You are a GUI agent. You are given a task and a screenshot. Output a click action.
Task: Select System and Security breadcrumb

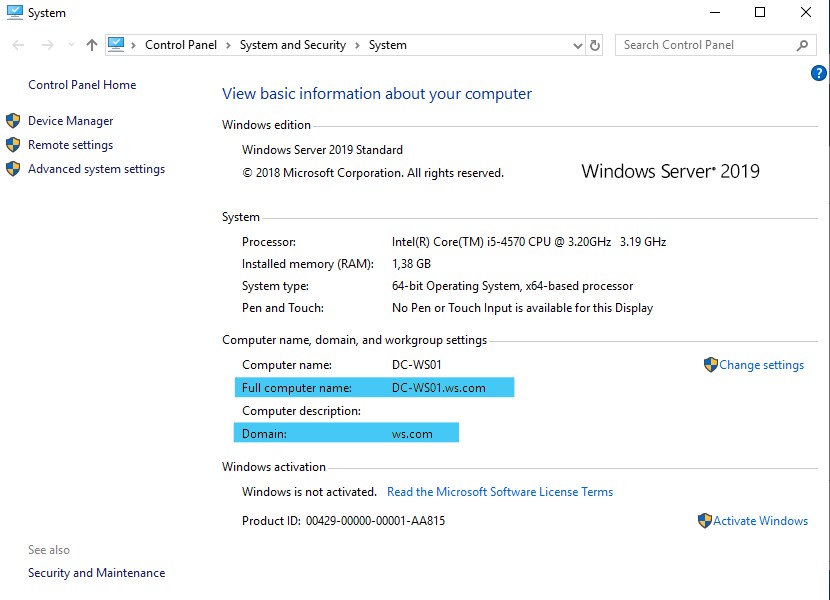(293, 45)
